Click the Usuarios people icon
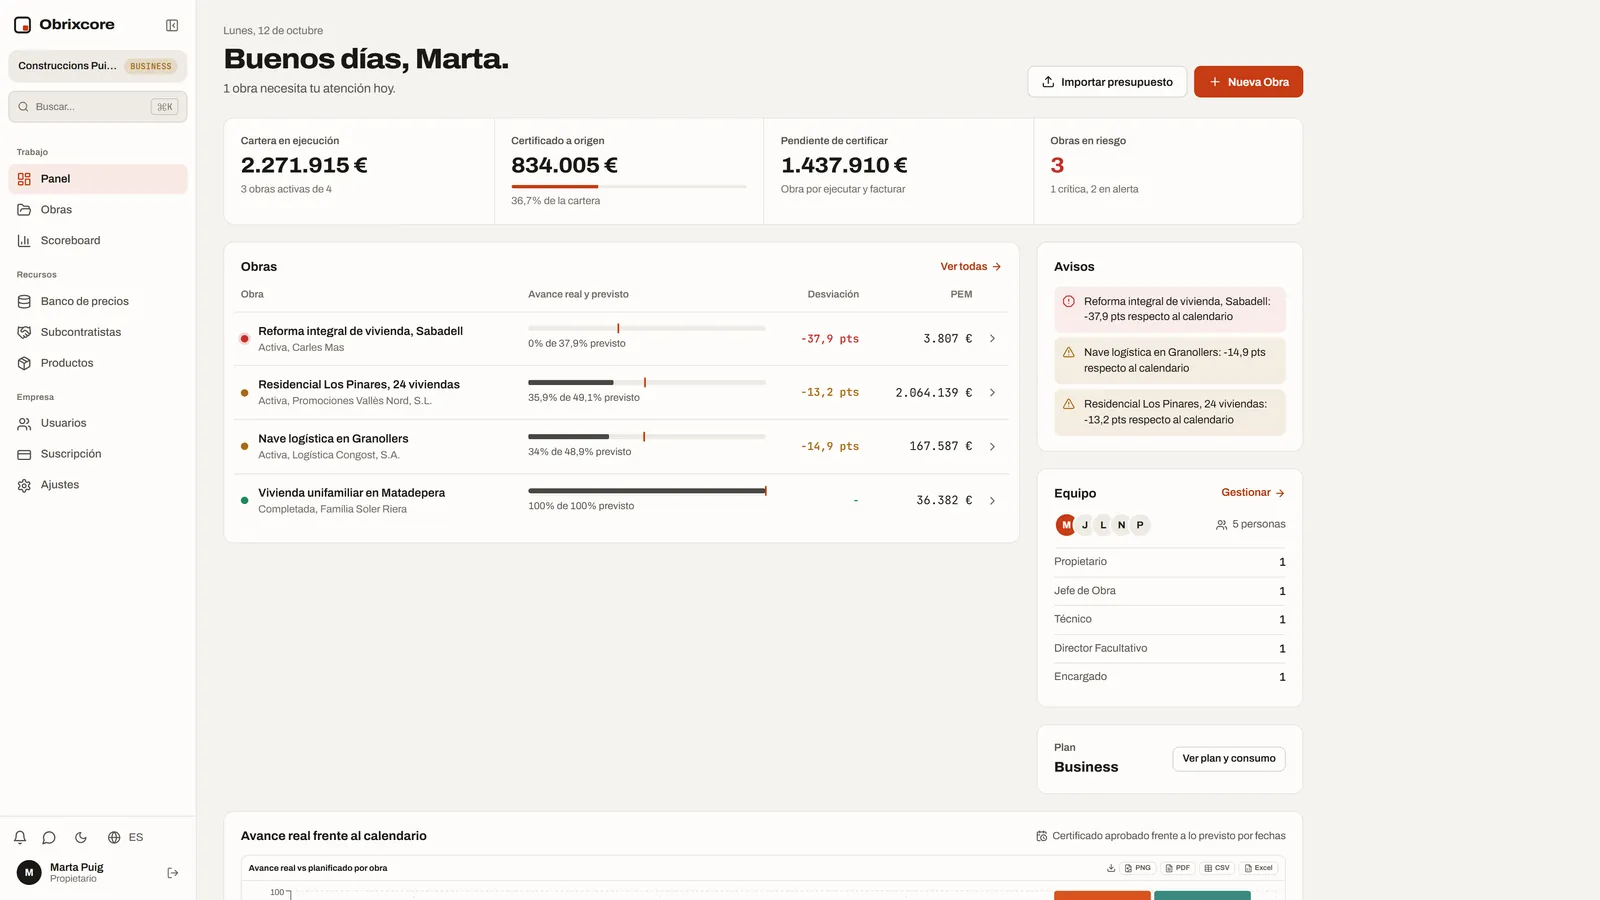The image size is (1600, 900). coord(24,424)
